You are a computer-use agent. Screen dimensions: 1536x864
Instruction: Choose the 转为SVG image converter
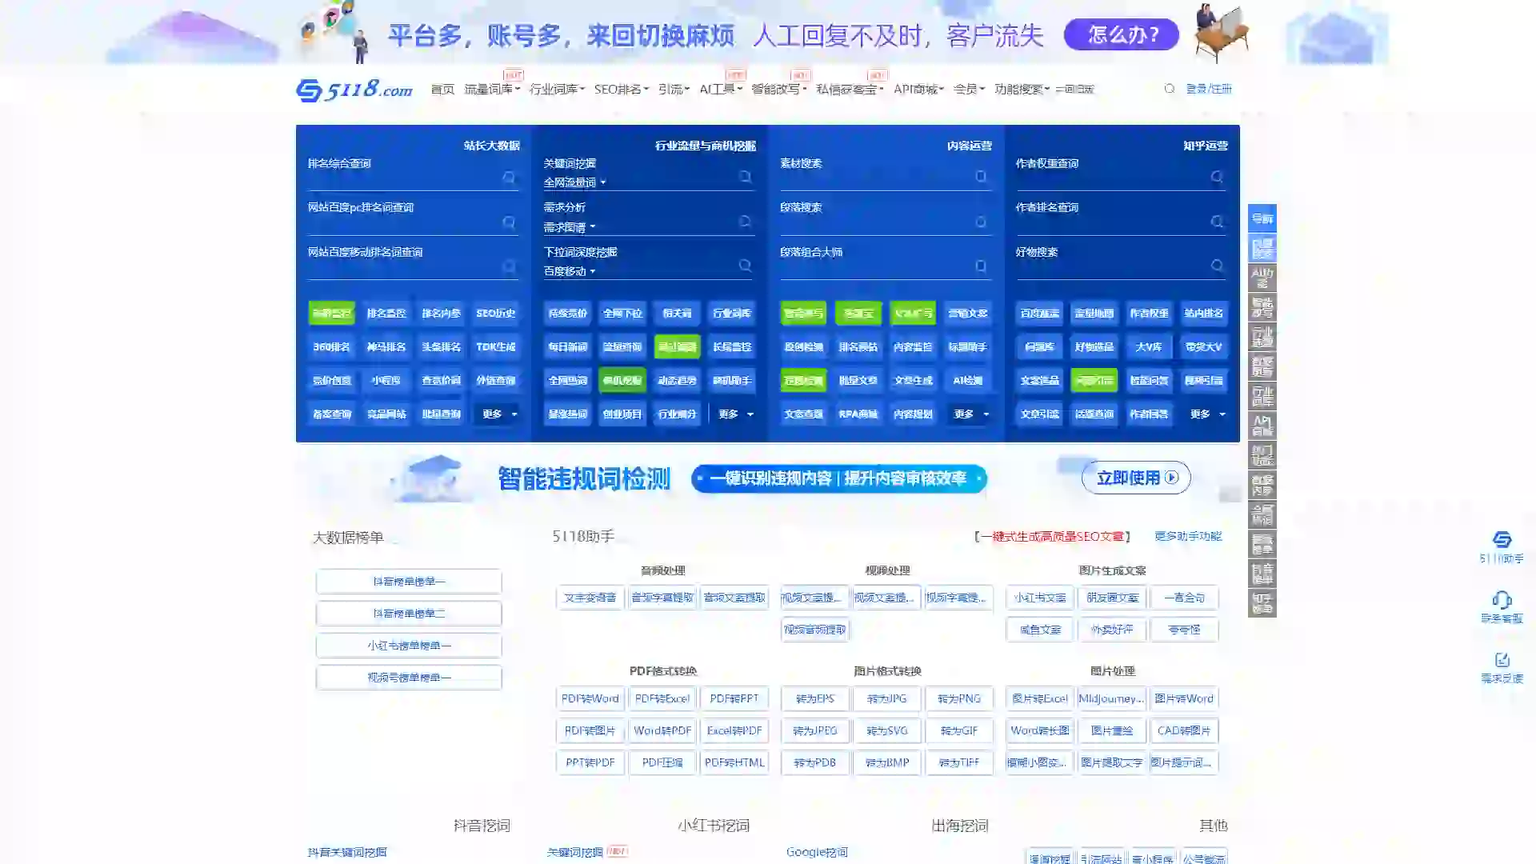887,731
